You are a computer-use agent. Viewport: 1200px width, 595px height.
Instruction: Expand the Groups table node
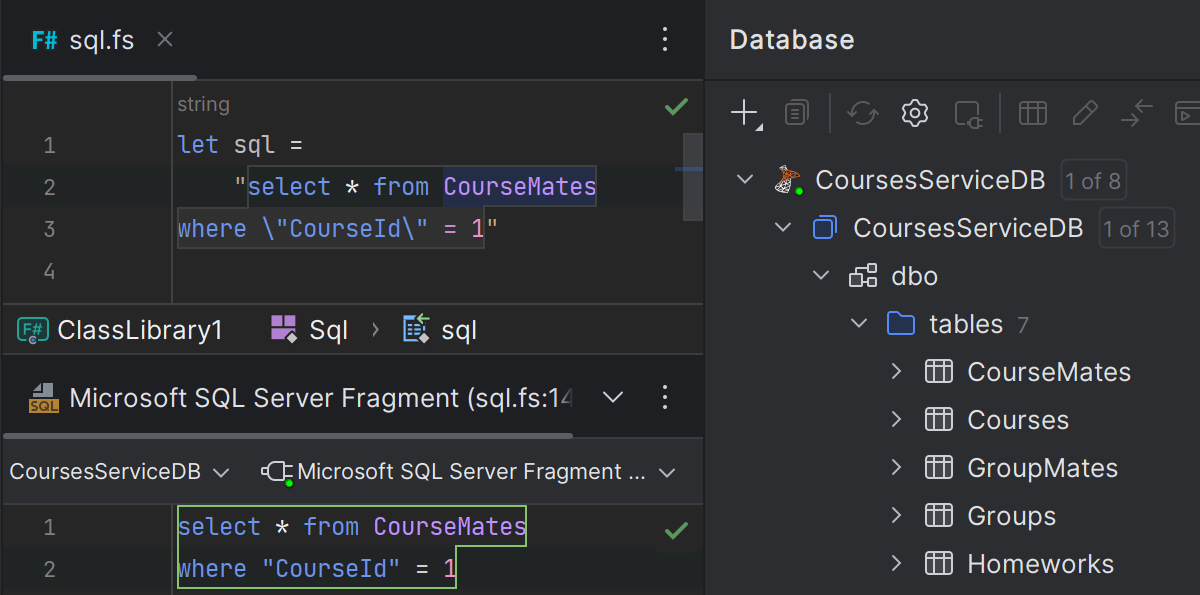point(897,516)
